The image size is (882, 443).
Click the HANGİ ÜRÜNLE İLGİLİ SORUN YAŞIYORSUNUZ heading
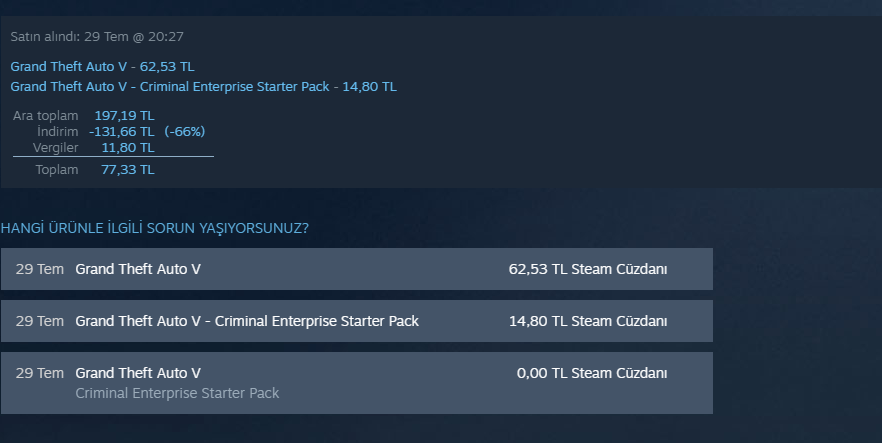click(x=154, y=228)
